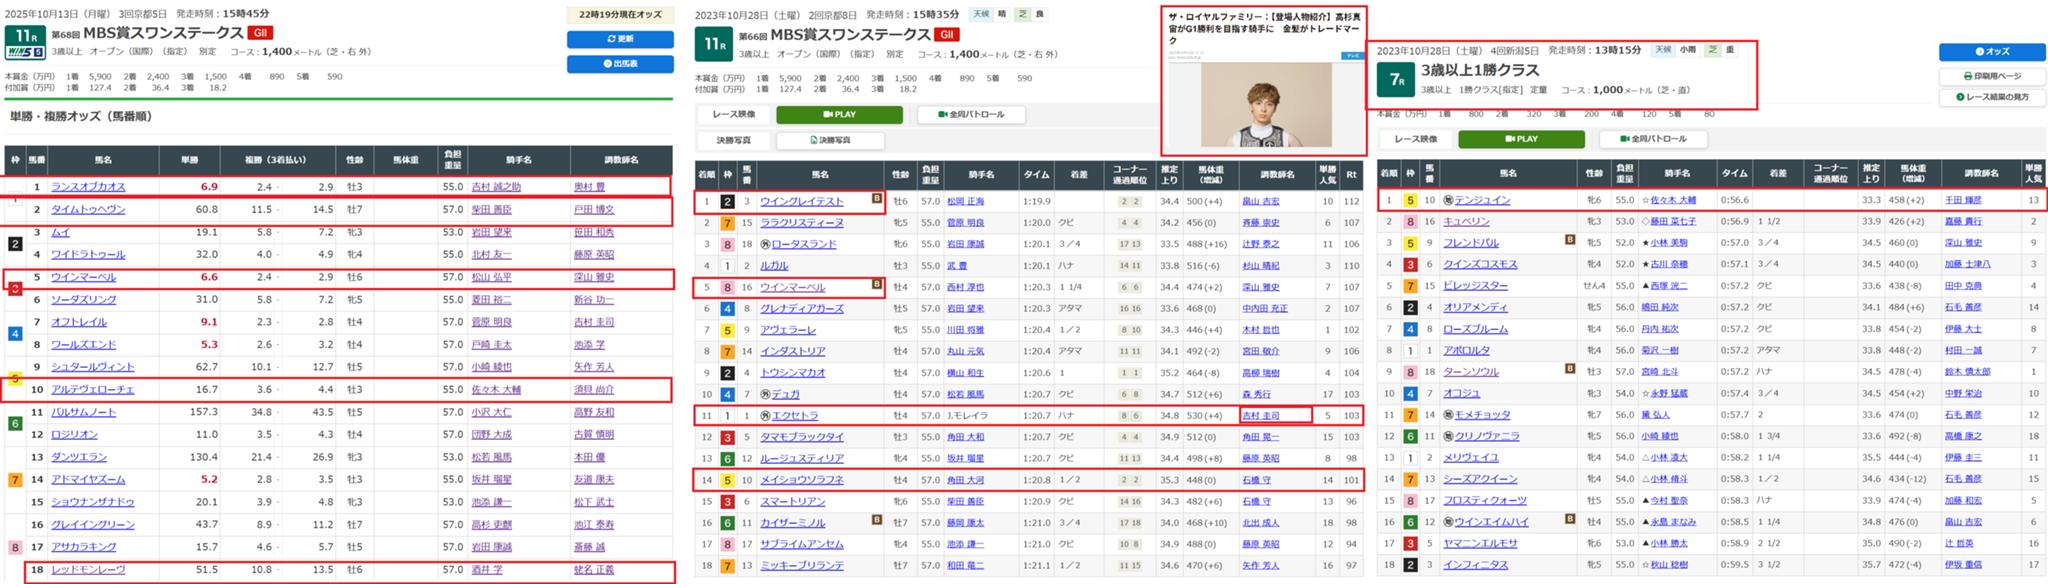Open horse link キュベリン
This screenshot has height=584, width=2048.
pyautogui.click(x=1466, y=222)
